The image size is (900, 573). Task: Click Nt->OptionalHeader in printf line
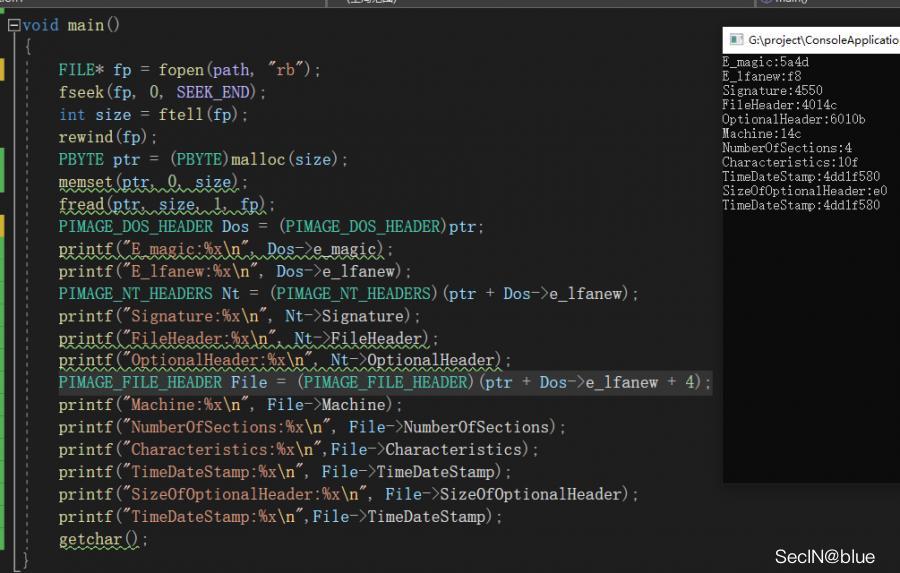[425, 360]
